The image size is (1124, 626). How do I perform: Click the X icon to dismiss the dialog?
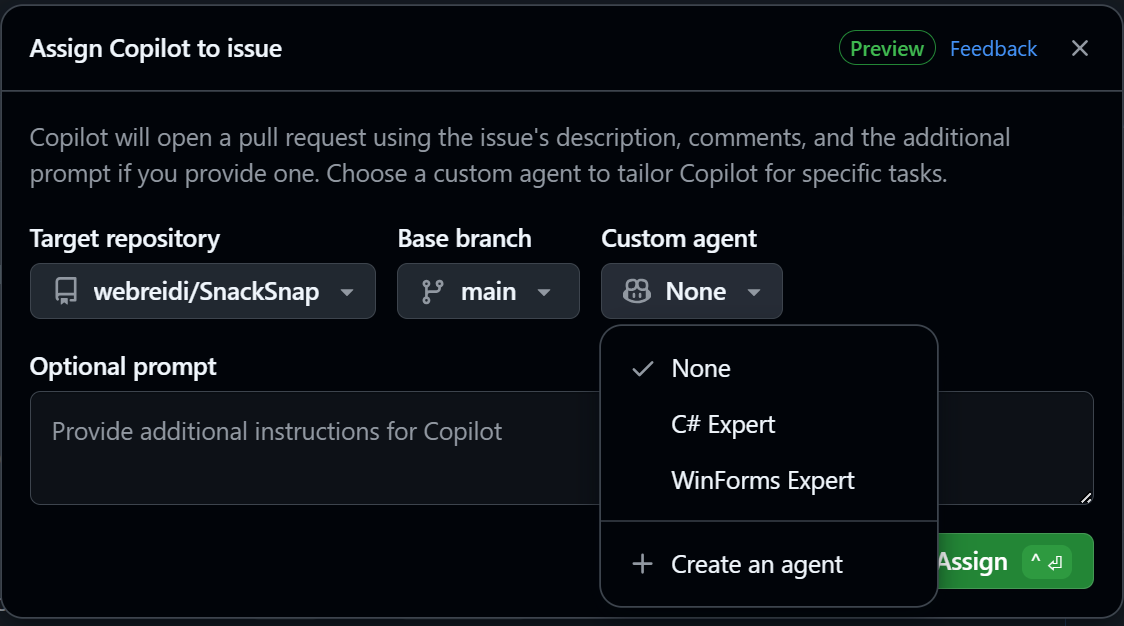point(1079,48)
